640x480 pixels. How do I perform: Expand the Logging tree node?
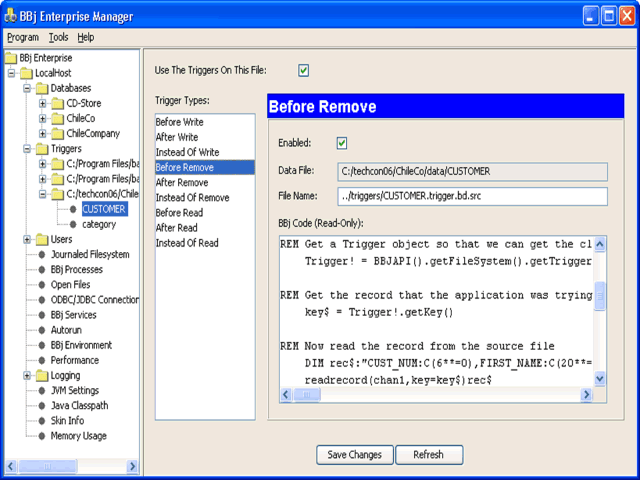pos(27,376)
